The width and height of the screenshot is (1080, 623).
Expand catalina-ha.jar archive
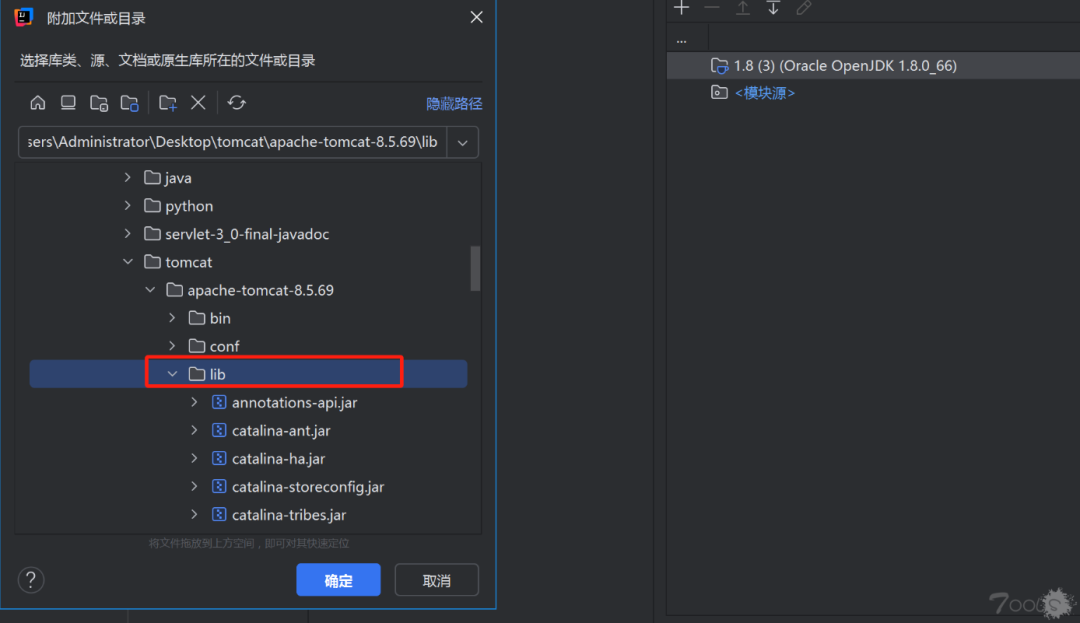coord(194,458)
